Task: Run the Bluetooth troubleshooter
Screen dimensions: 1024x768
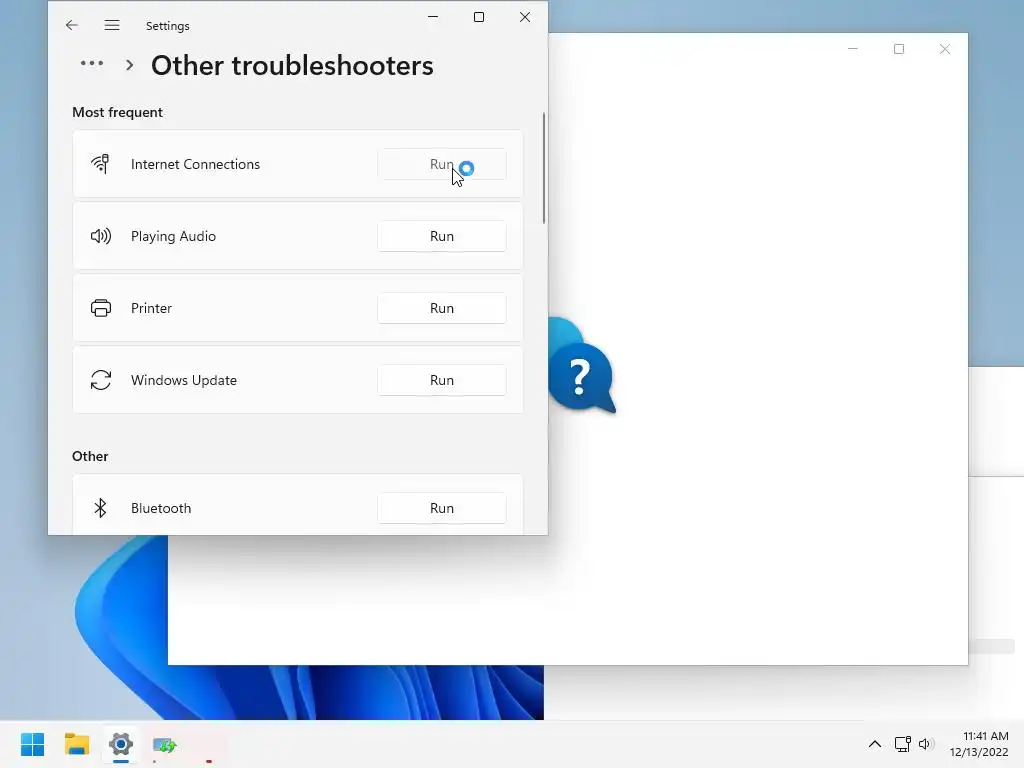Action: (441, 507)
